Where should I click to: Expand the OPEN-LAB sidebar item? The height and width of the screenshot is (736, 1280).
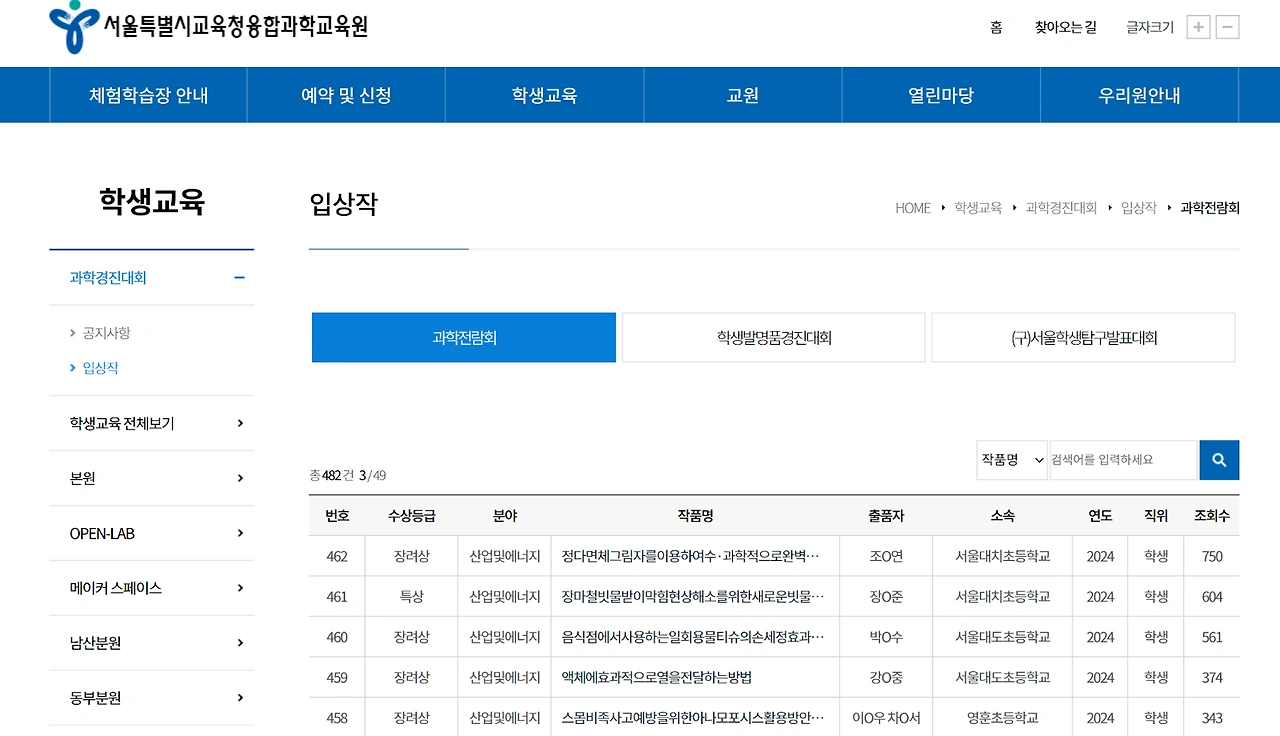click(x=240, y=533)
